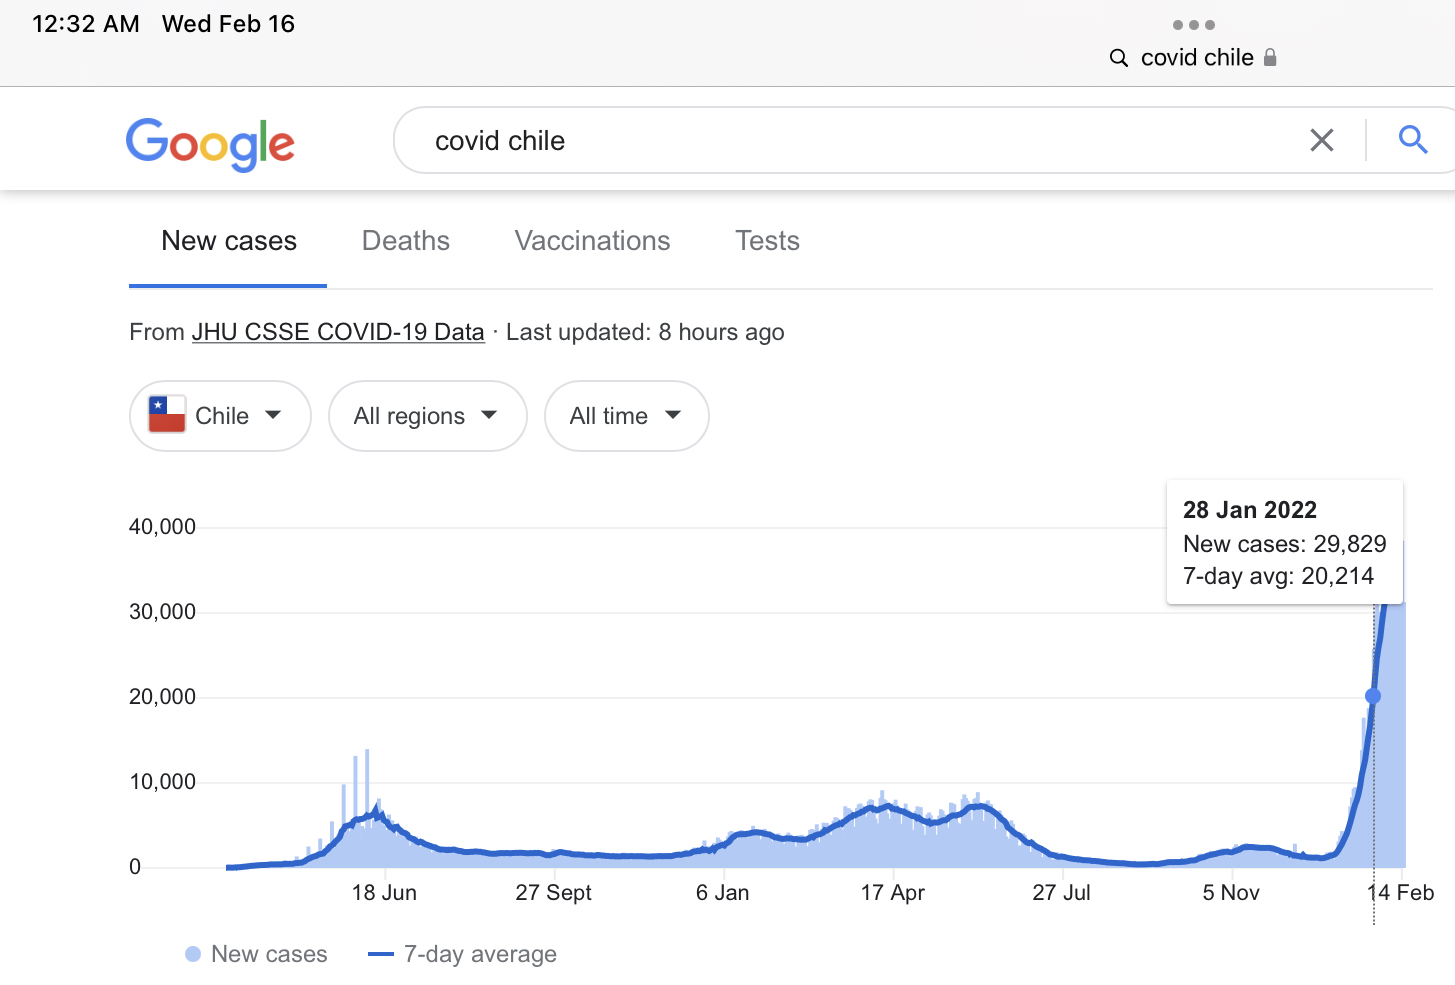Screen dimensions: 1455x985
Task: Clear the search box with X icon
Action: (1321, 141)
